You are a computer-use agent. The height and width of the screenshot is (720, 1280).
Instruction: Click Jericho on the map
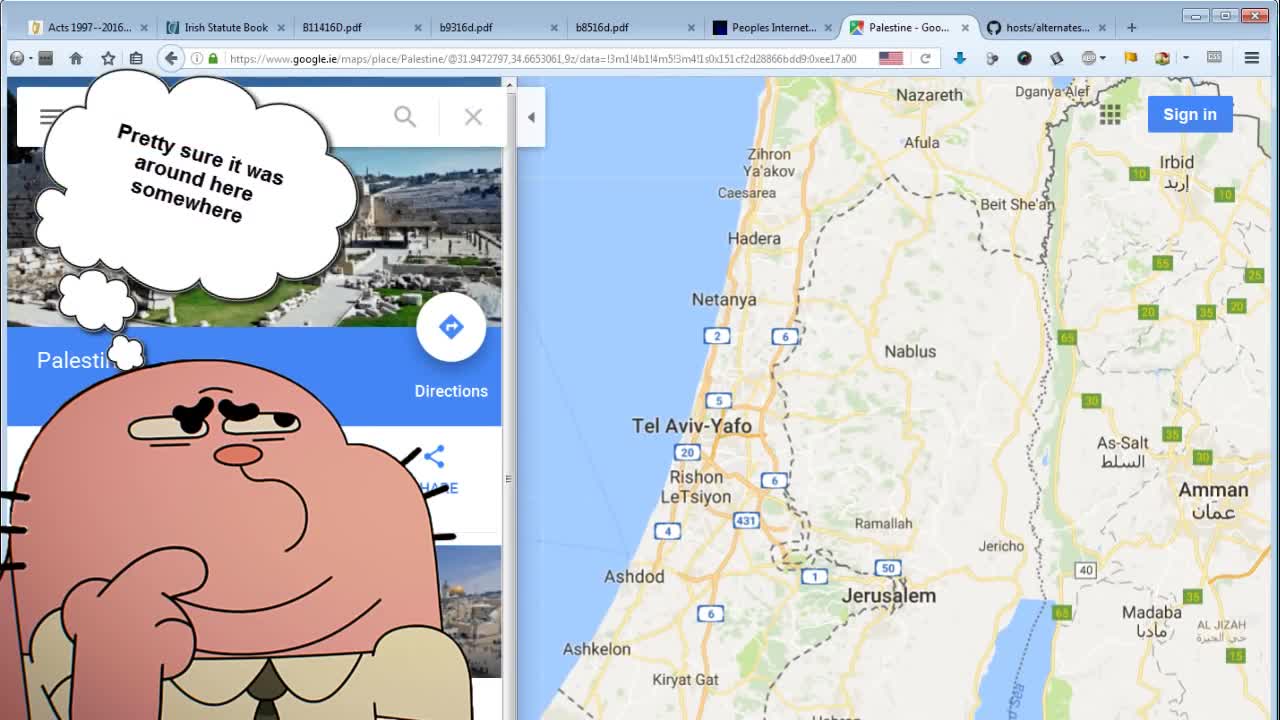coord(1001,546)
